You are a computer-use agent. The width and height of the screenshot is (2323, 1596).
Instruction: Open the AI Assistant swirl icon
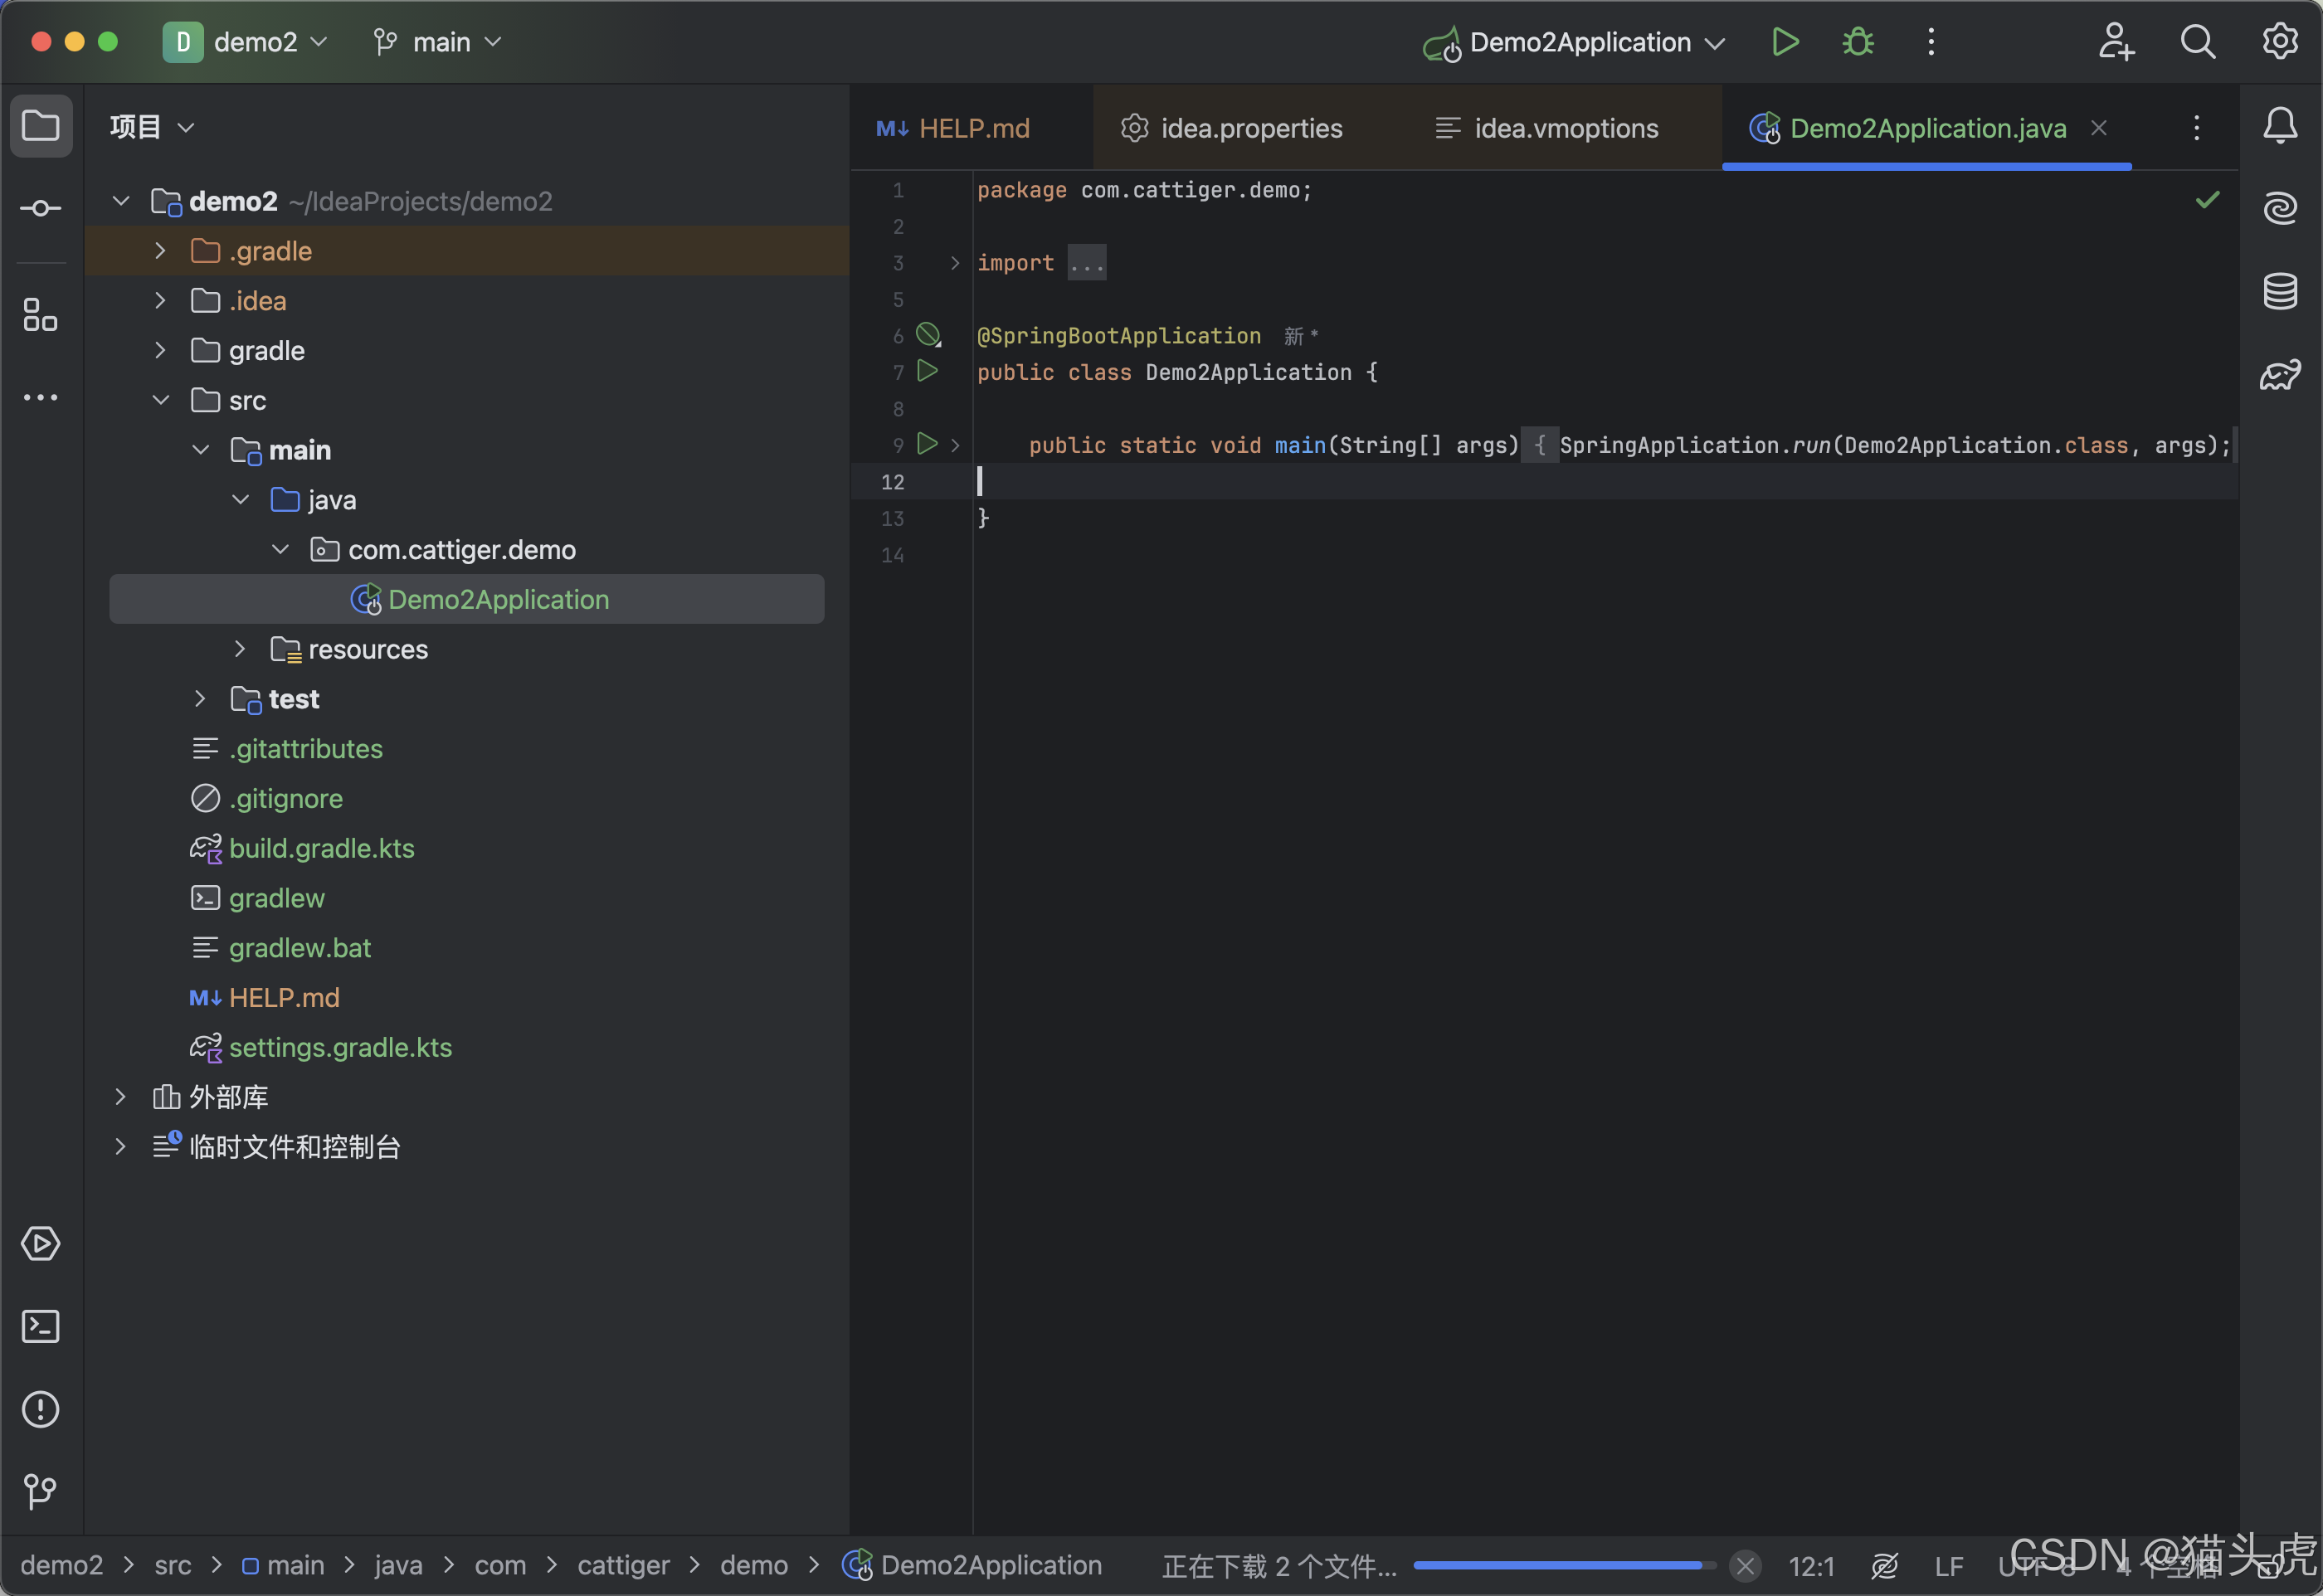pos(2280,208)
